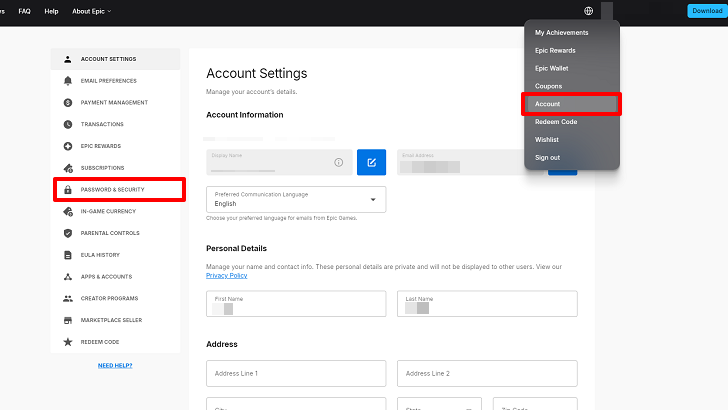
Task: Click the Account Settings person icon
Action: click(x=68, y=59)
